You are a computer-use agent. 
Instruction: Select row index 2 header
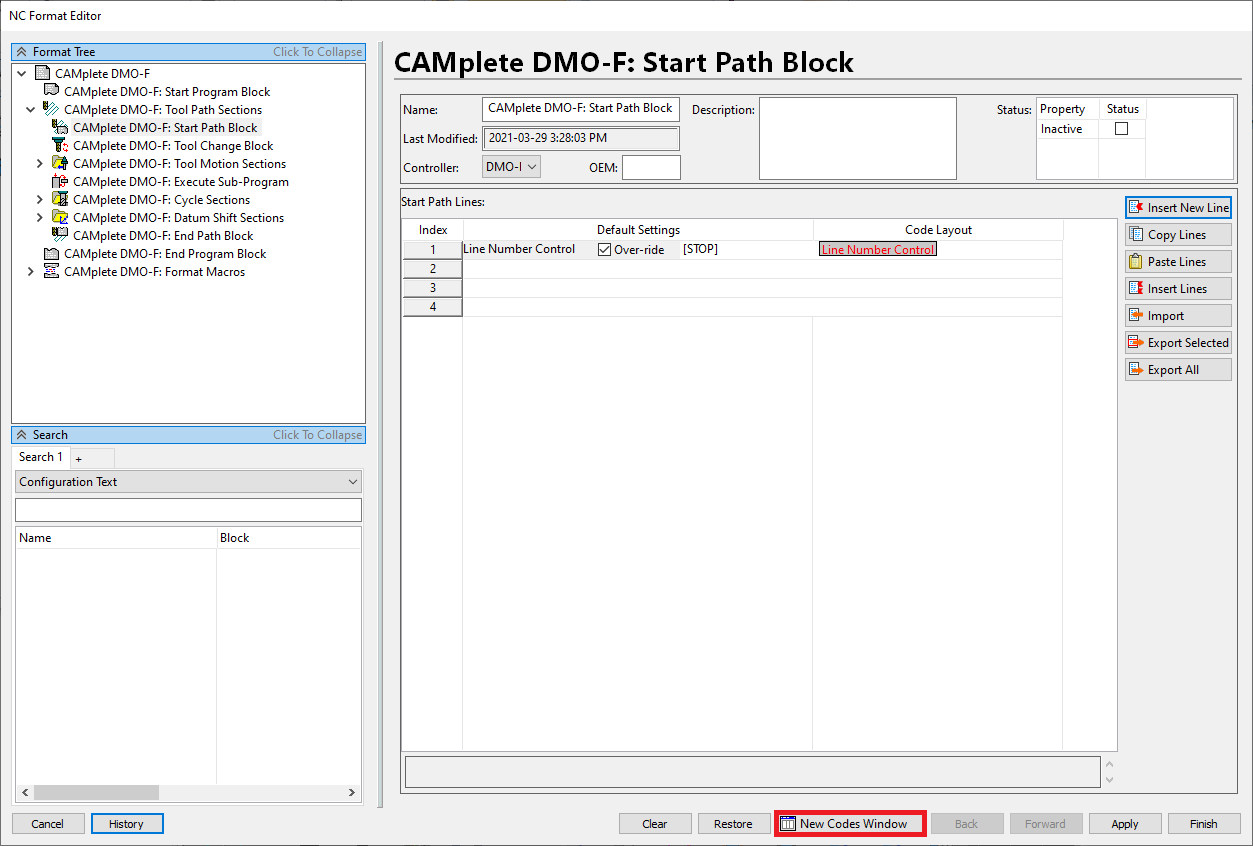433,269
